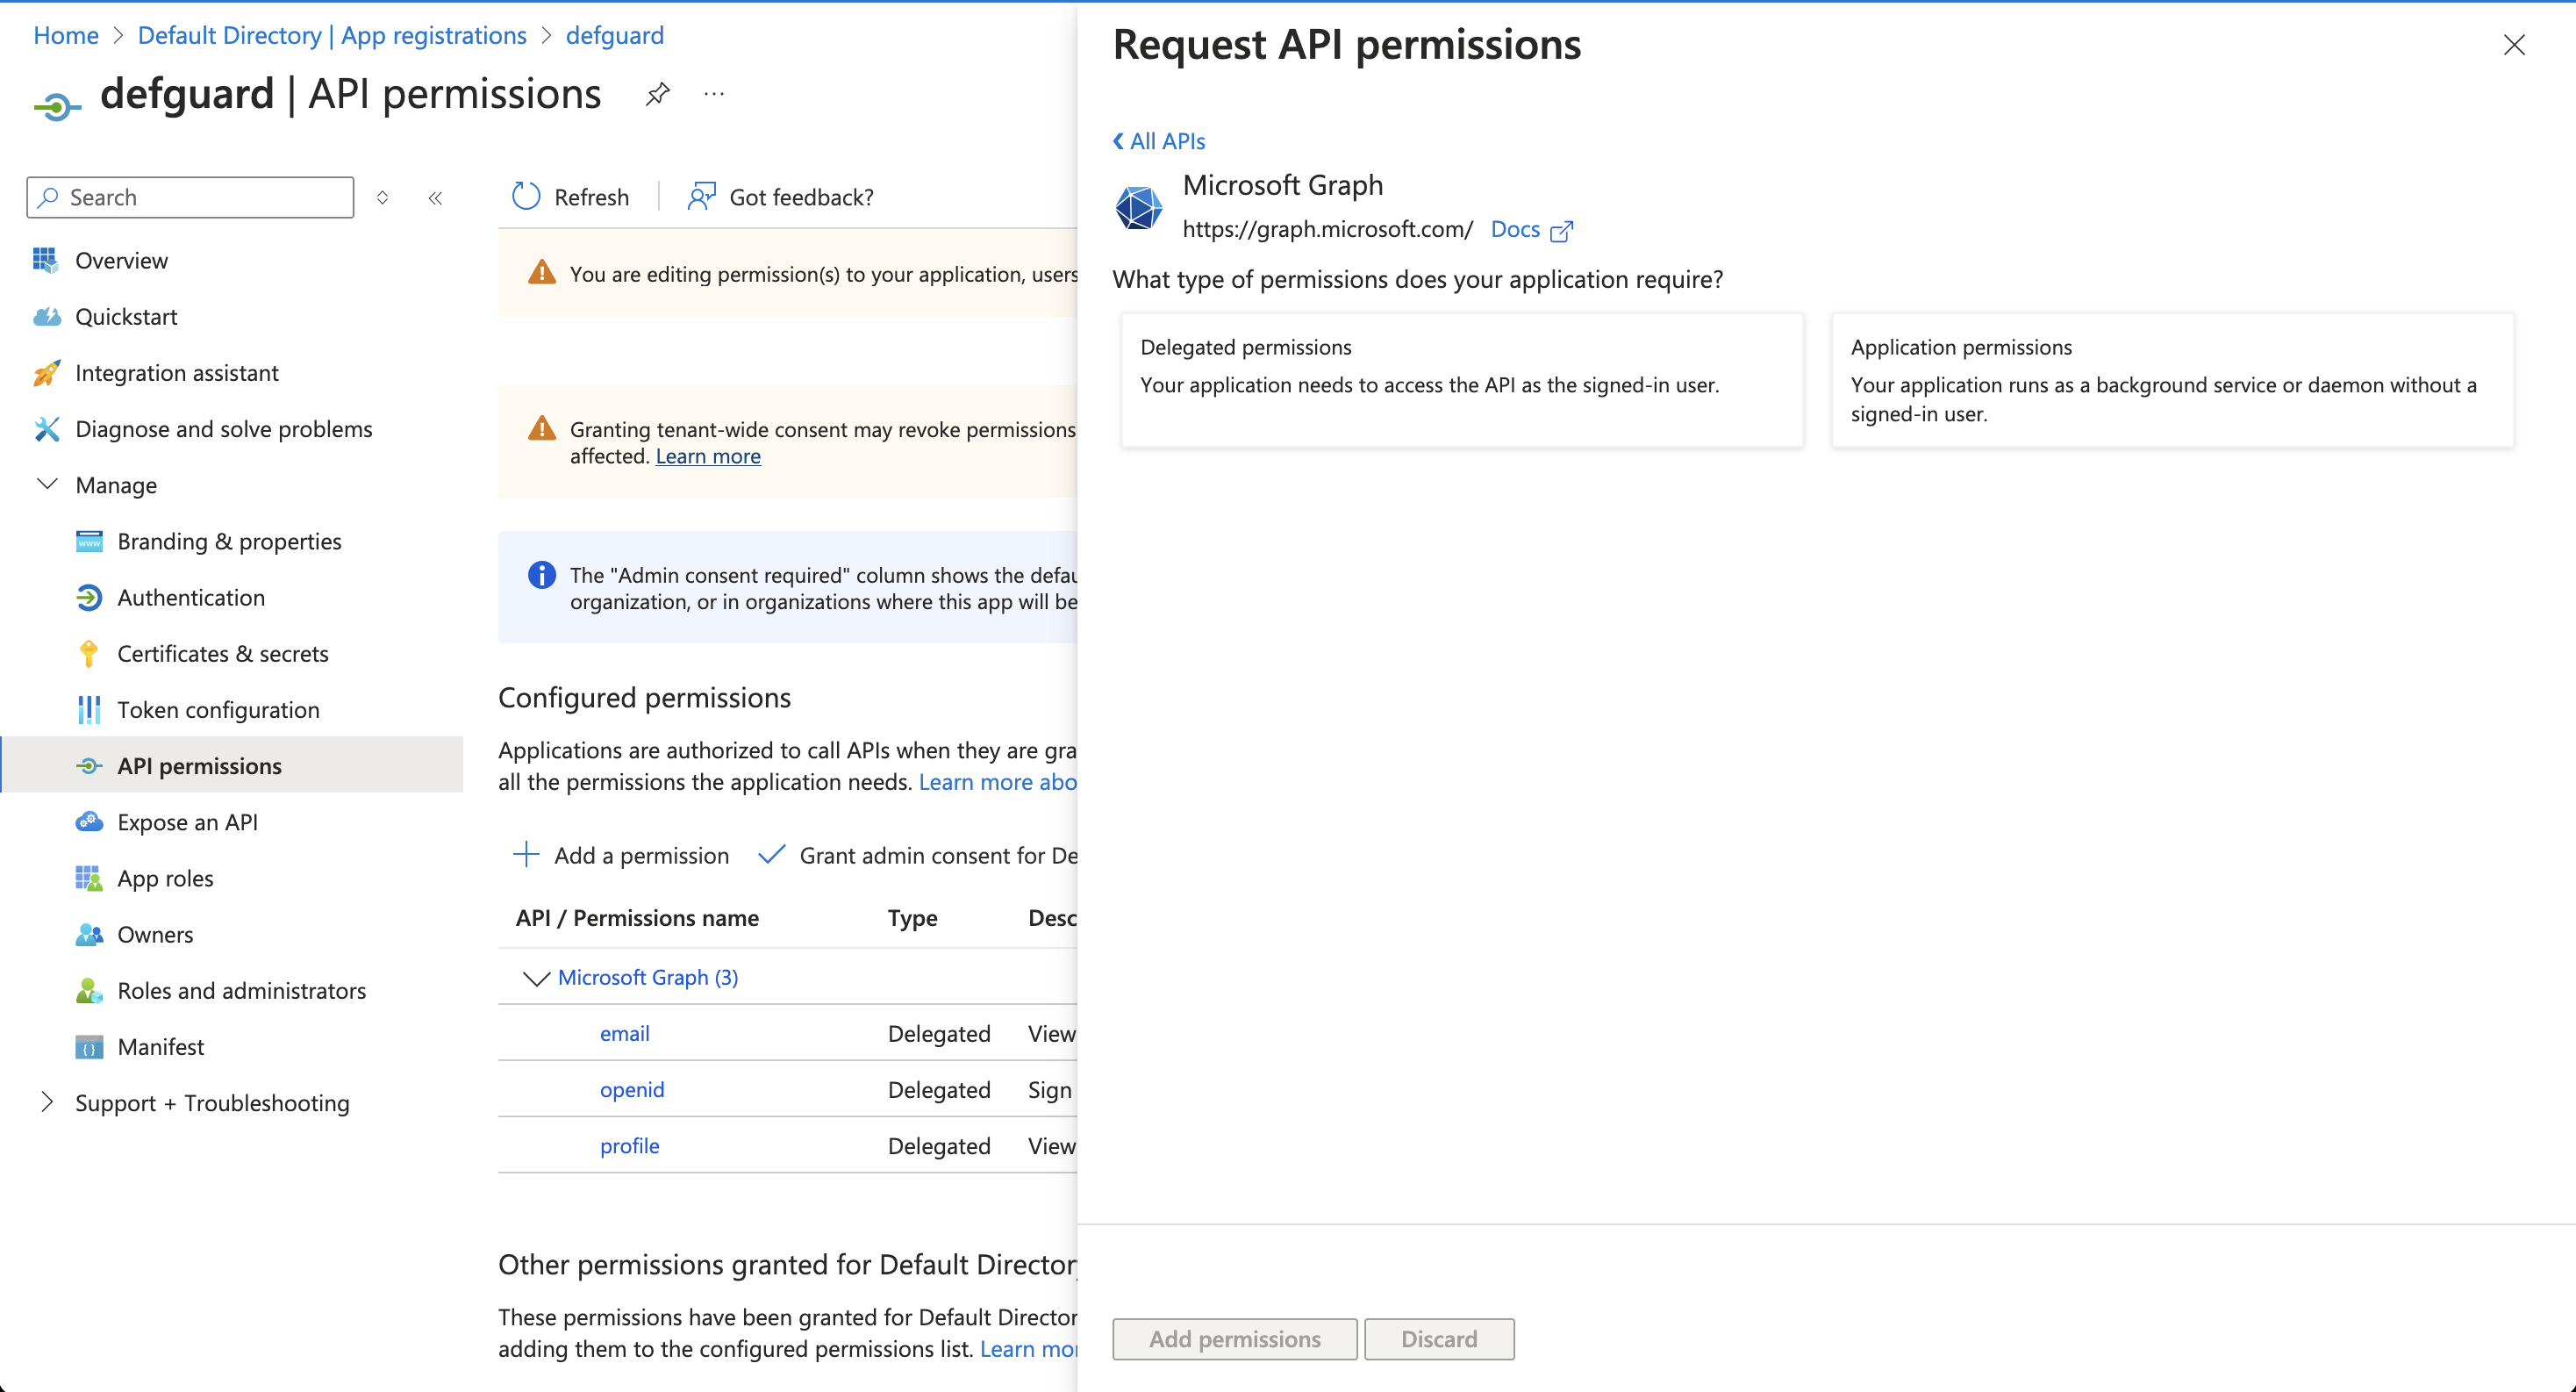The width and height of the screenshot is (2576, 1392).
Task: Click the Refresh icon in toolbar
Action: [x=526, y=197]
